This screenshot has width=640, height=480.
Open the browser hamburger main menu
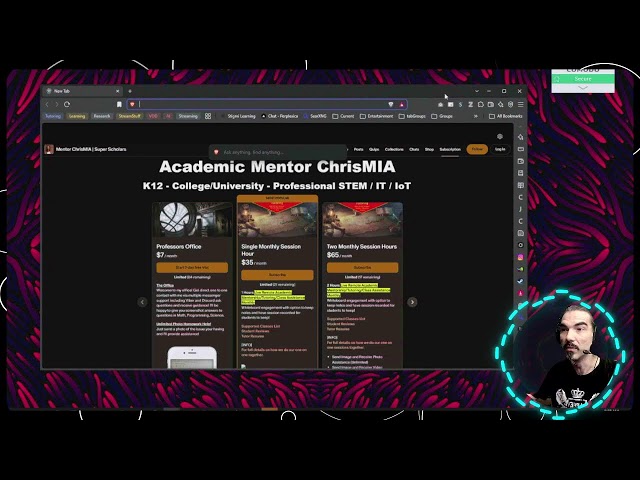click(x=520, y=104)
